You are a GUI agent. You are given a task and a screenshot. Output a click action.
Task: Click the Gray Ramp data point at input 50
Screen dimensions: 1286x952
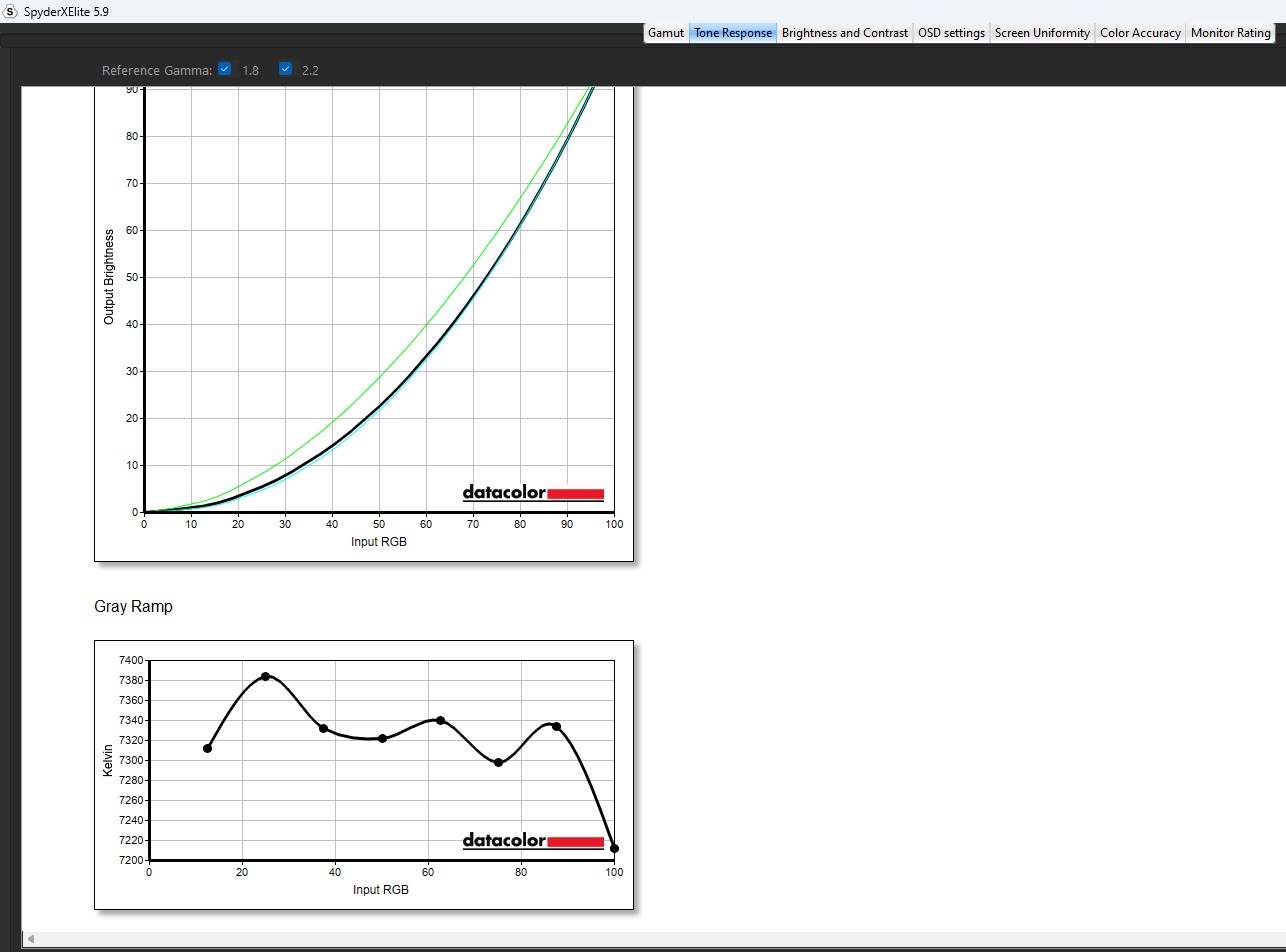point(382,738)
